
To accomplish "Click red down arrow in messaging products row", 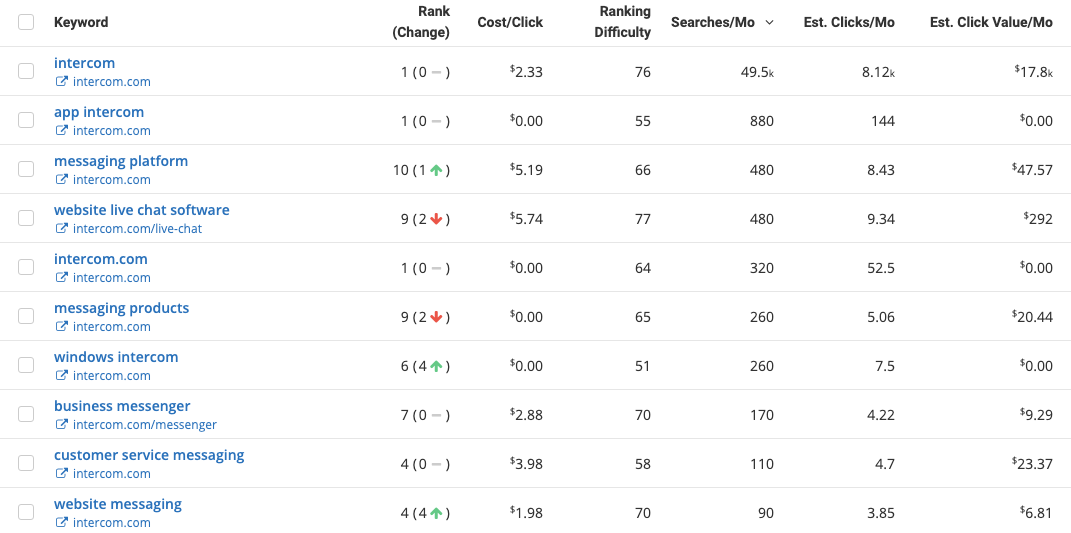I will 436,317.
